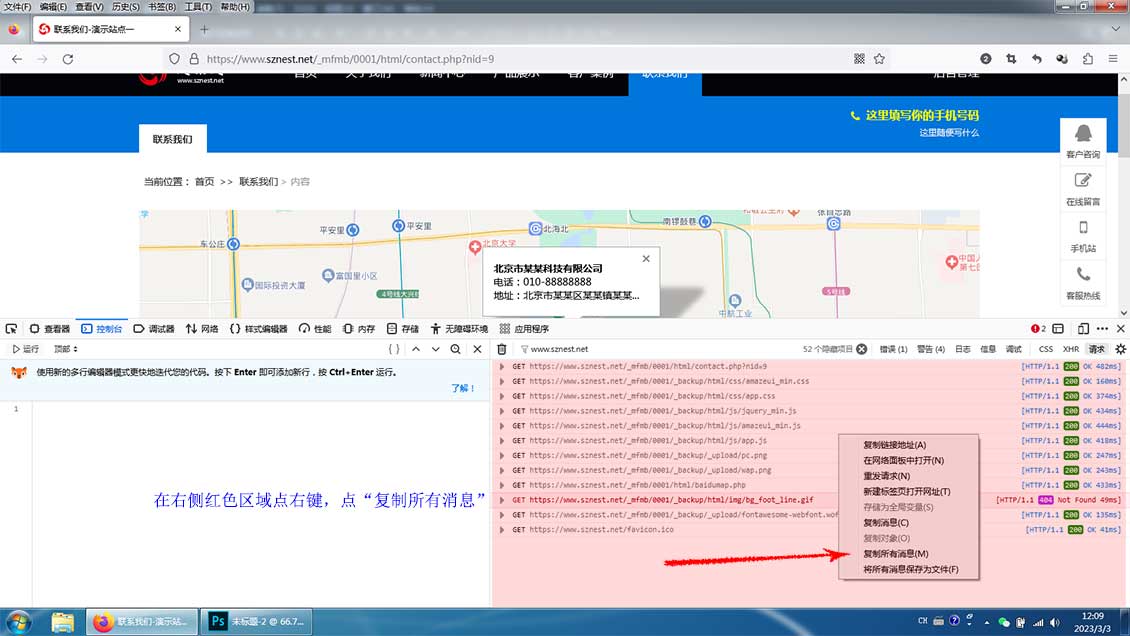Viewport: 1130px width, 636px height.
Task: Open Firefox hamburger application menu
Action: [1113, 59]
